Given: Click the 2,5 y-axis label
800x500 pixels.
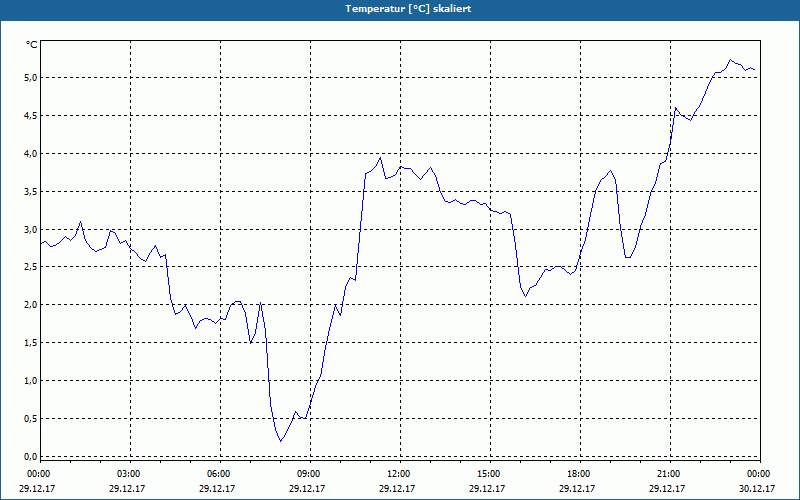Looking at the screenshot, I should click(31, 267).
